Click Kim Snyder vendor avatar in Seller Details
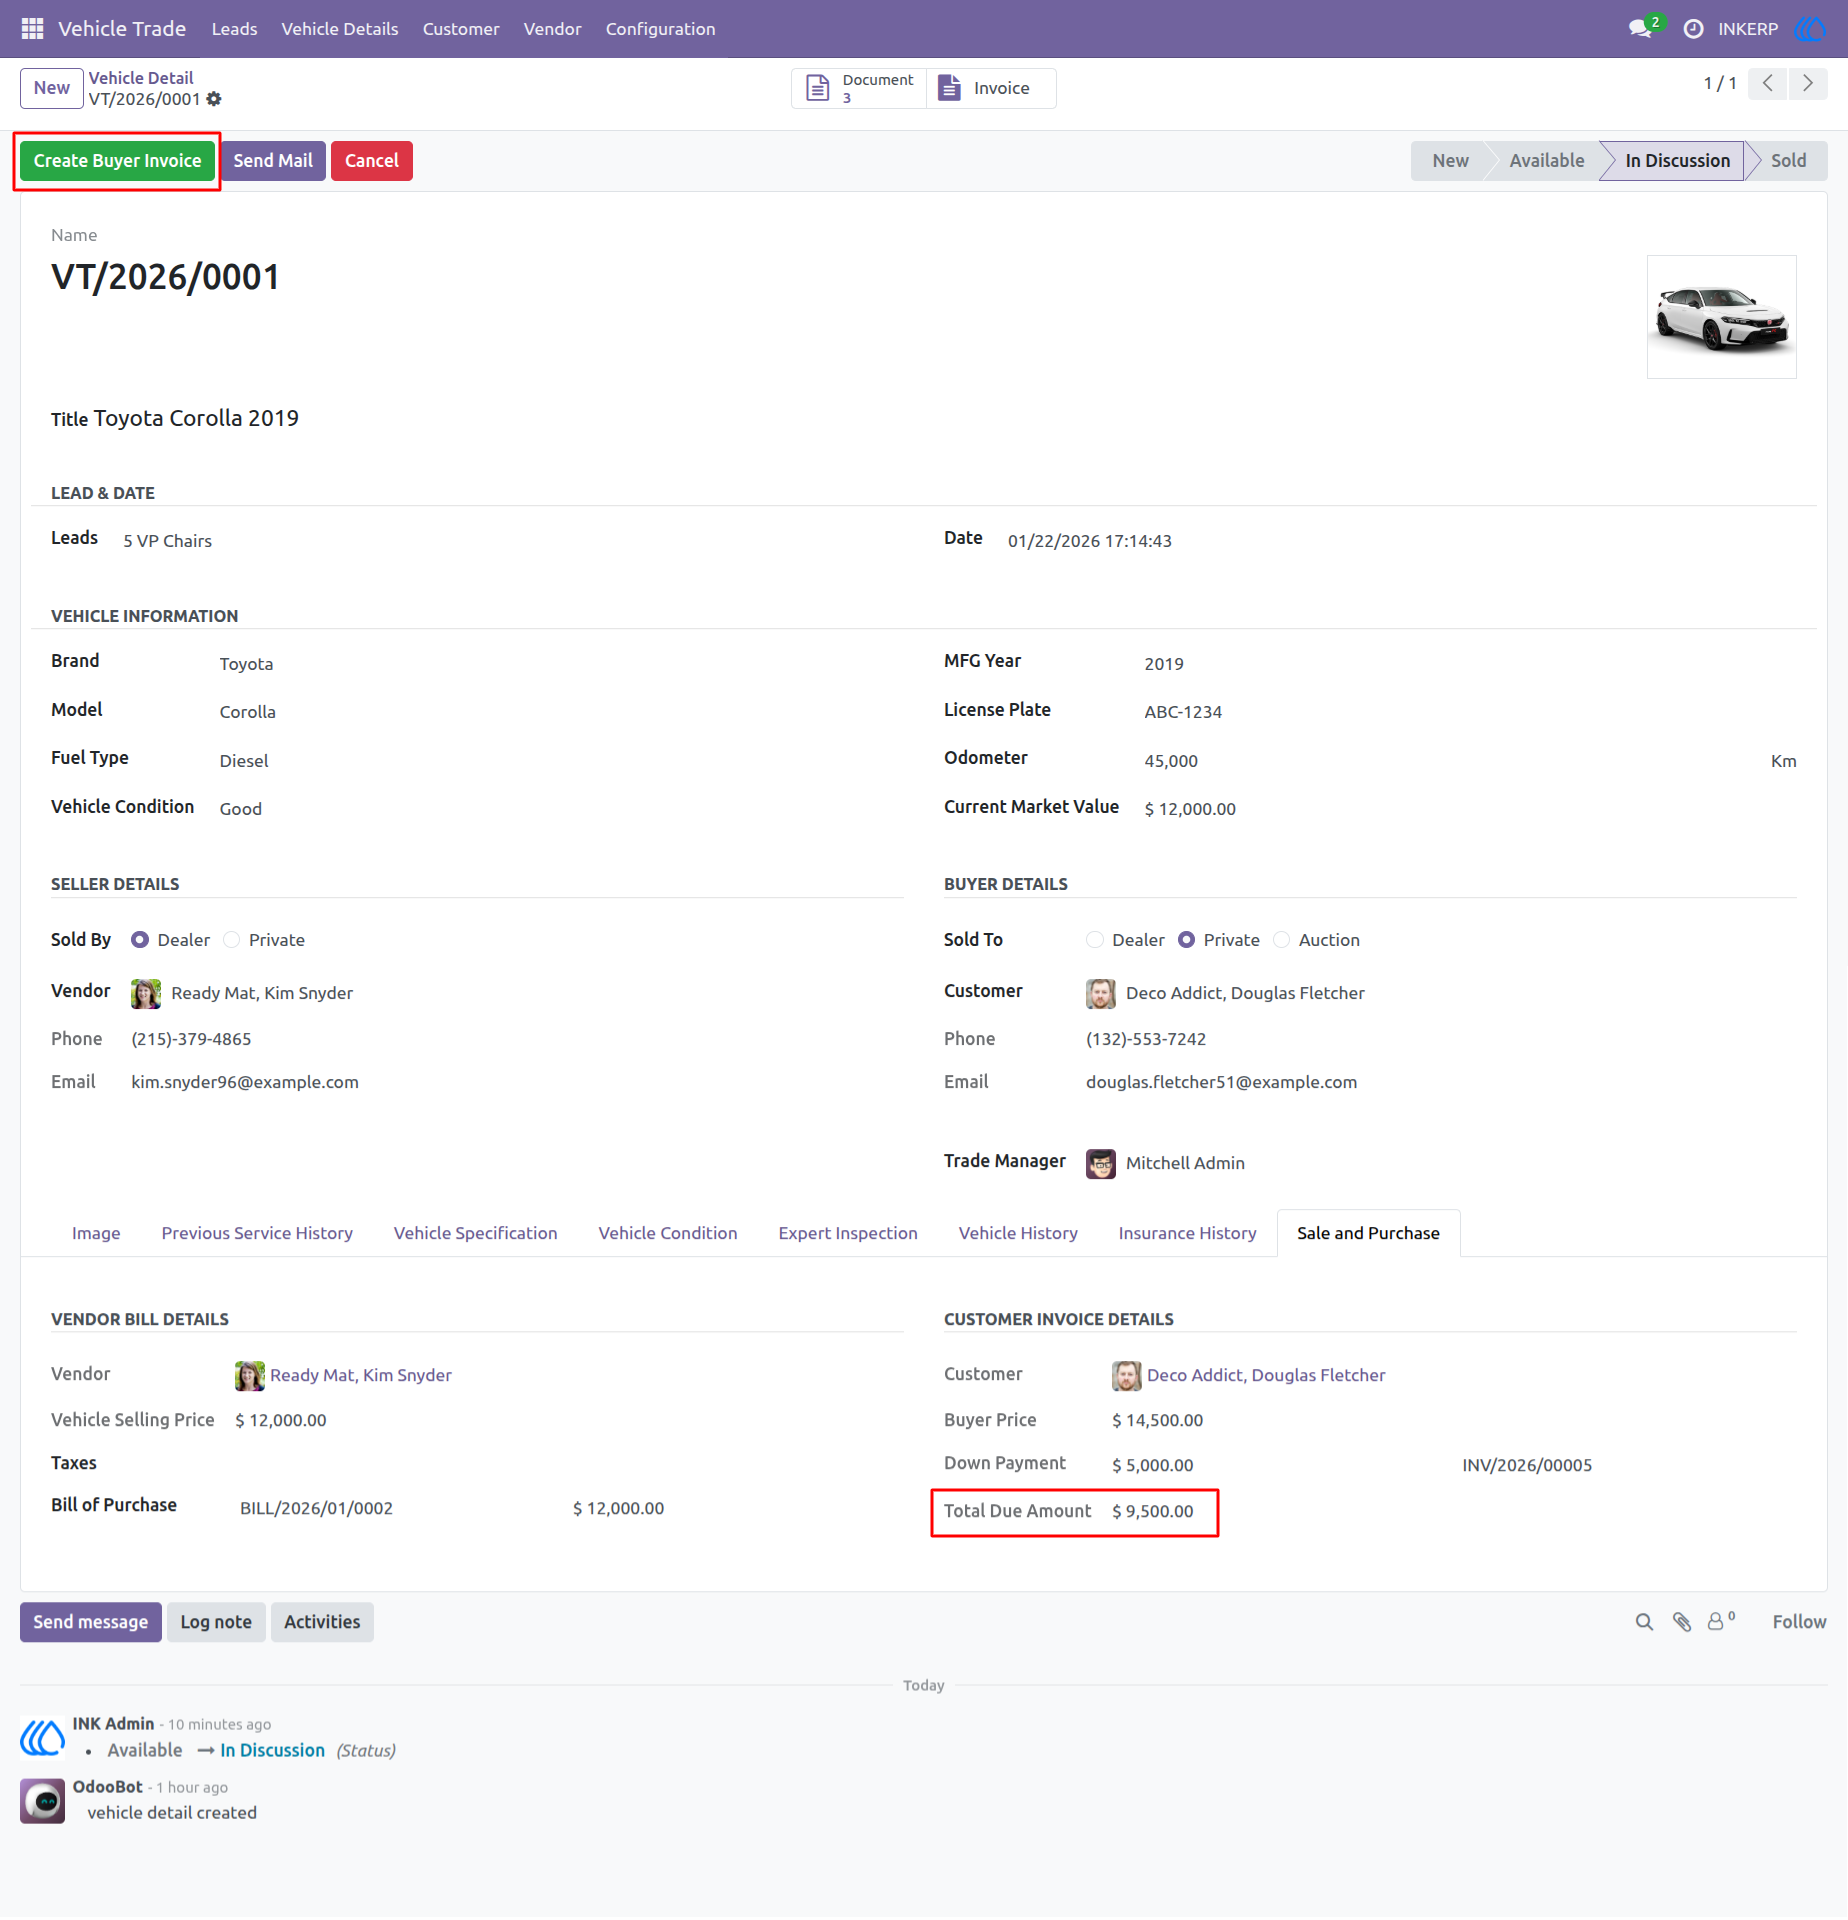The height and width of the screenshot is (1920, 1848). point(146,993)
